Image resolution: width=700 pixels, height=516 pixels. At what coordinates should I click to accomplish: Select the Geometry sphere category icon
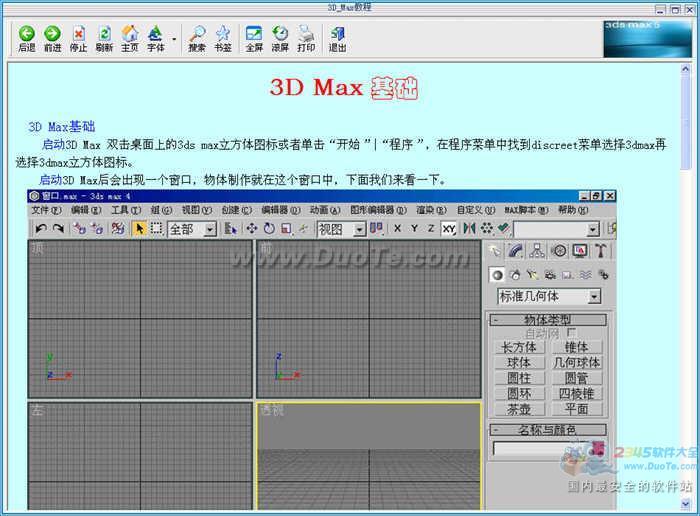[x=497, y=275]
